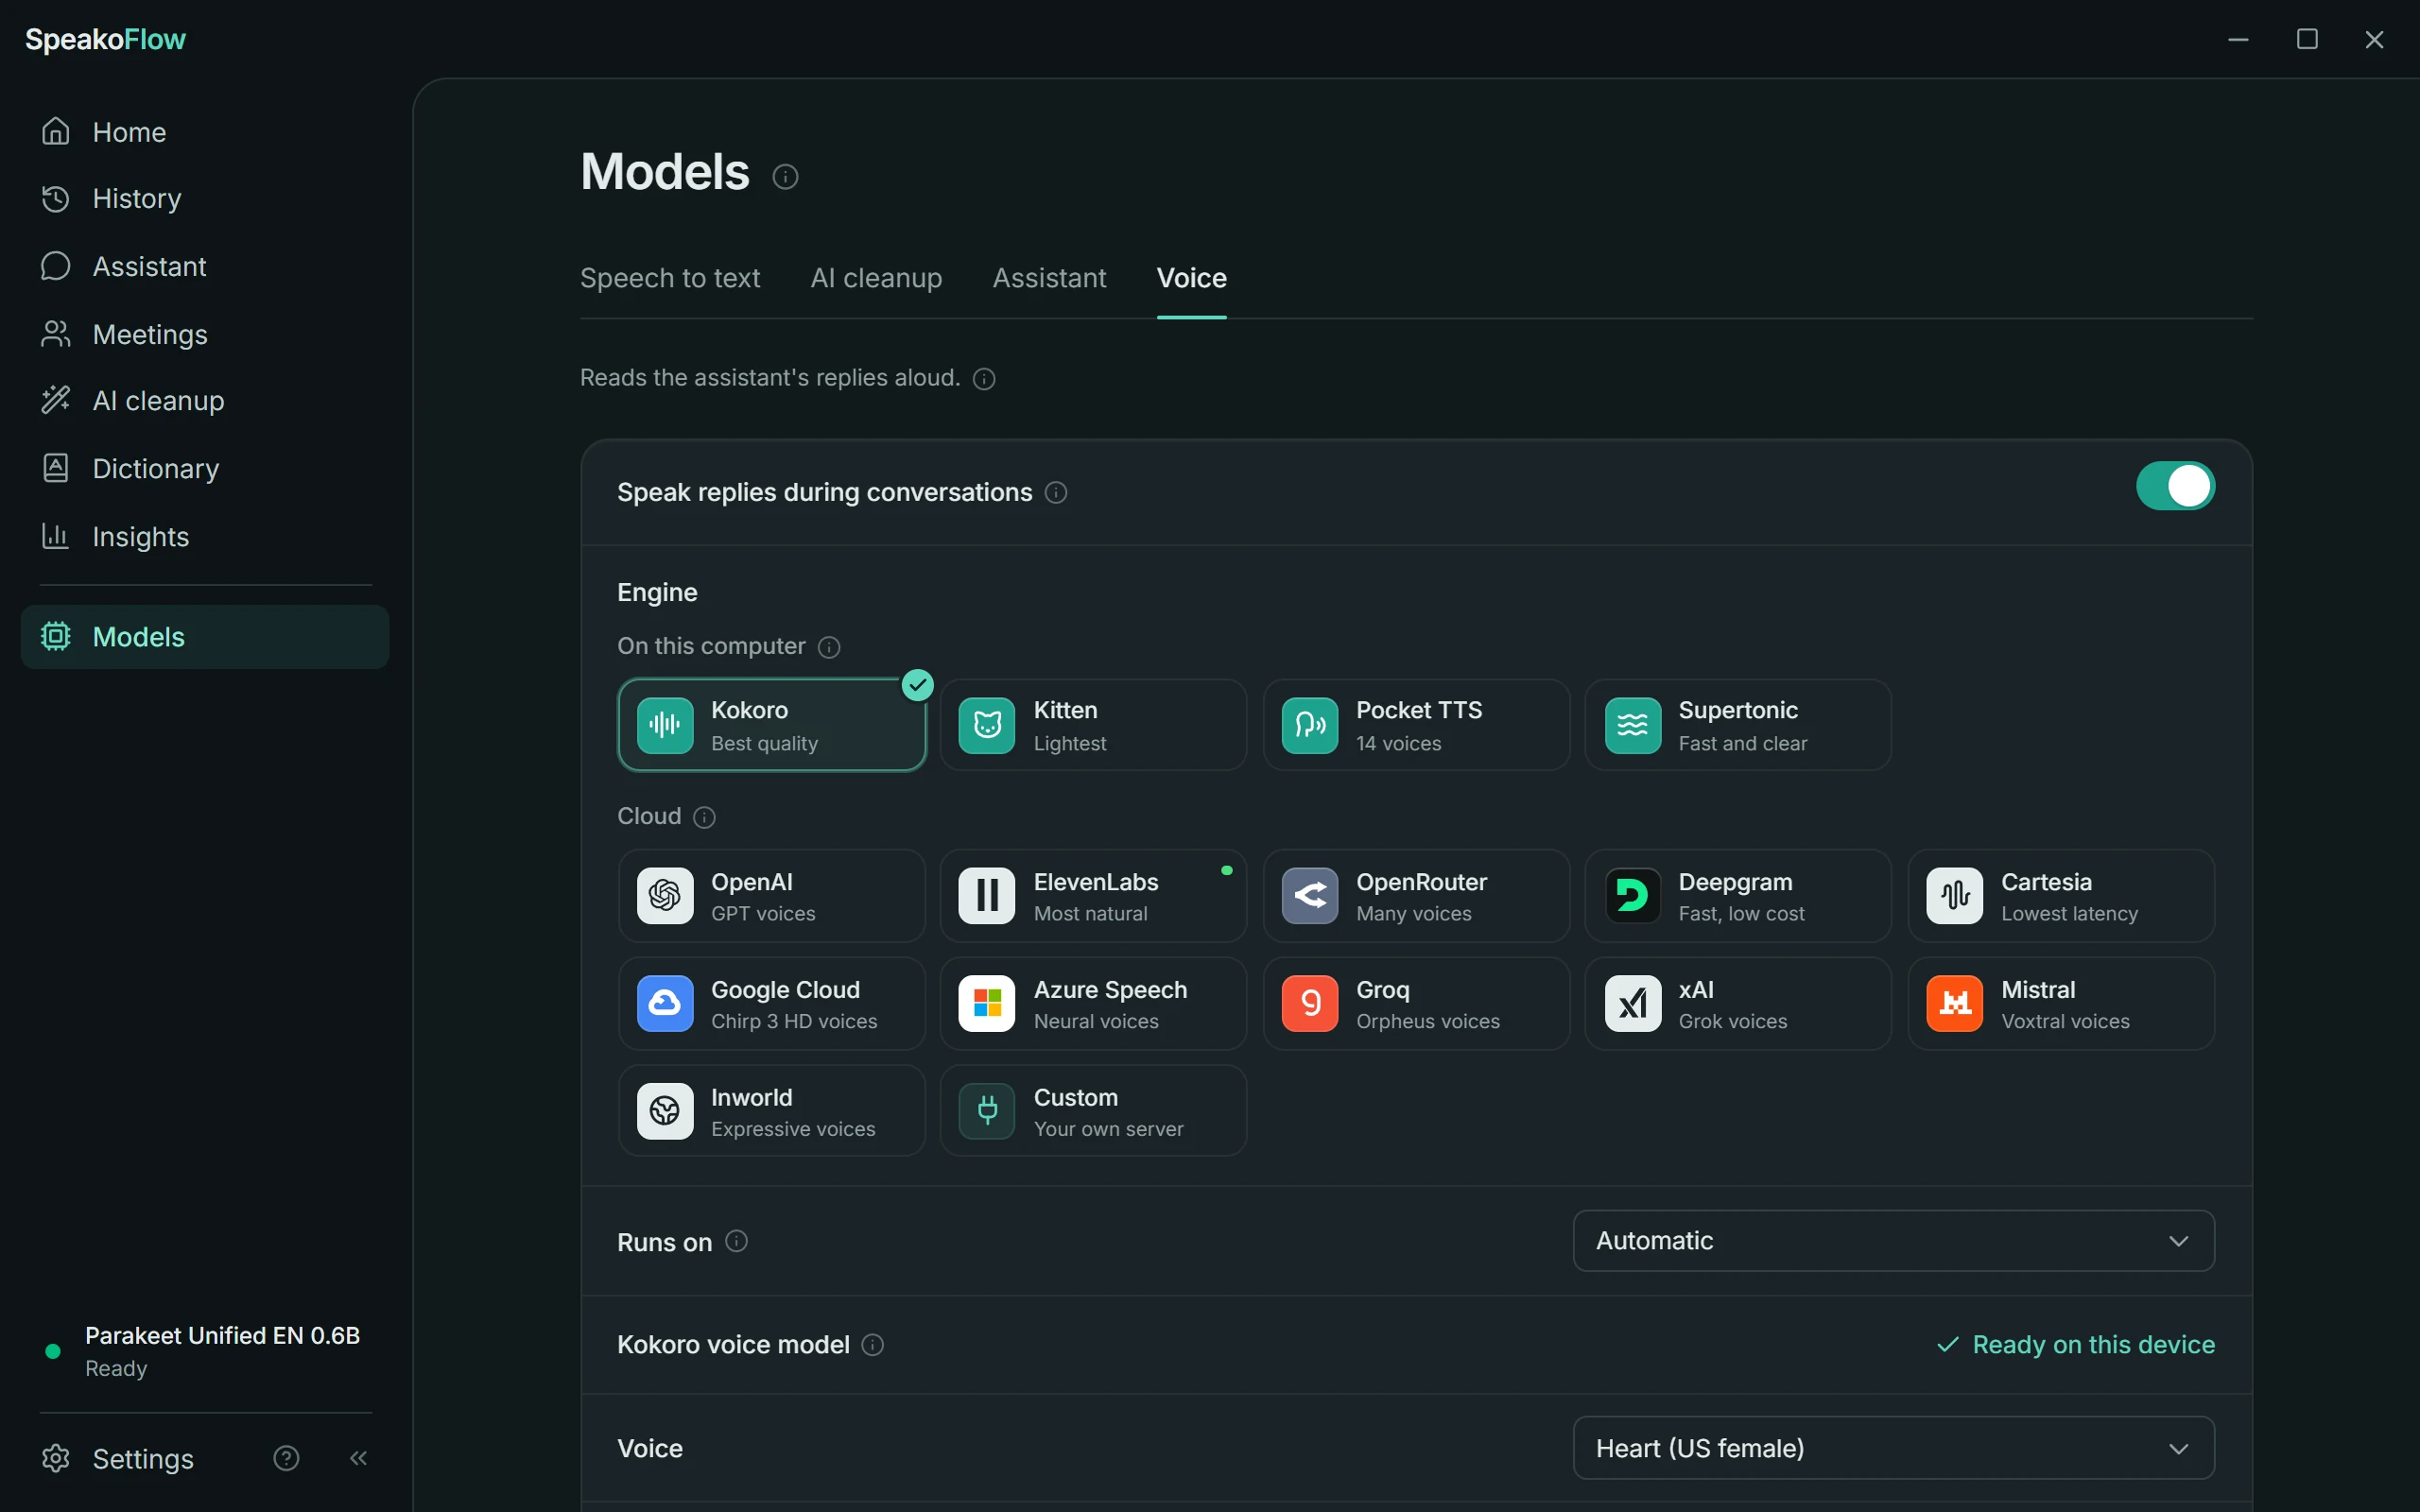The image size is (2420, 1512).
Task: Choose the Google Cloud engine card
Action: (771, 1004)
